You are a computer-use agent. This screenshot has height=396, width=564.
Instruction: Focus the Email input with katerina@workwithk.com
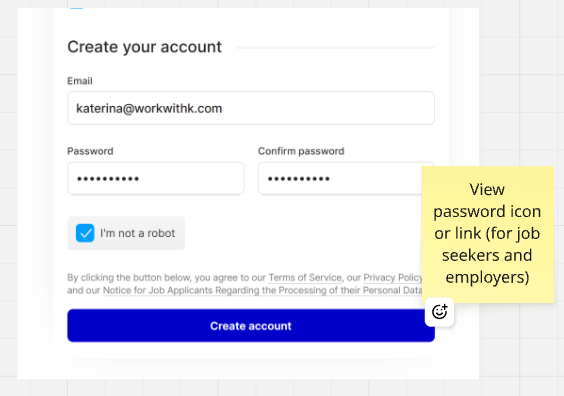tap(251, 108)
